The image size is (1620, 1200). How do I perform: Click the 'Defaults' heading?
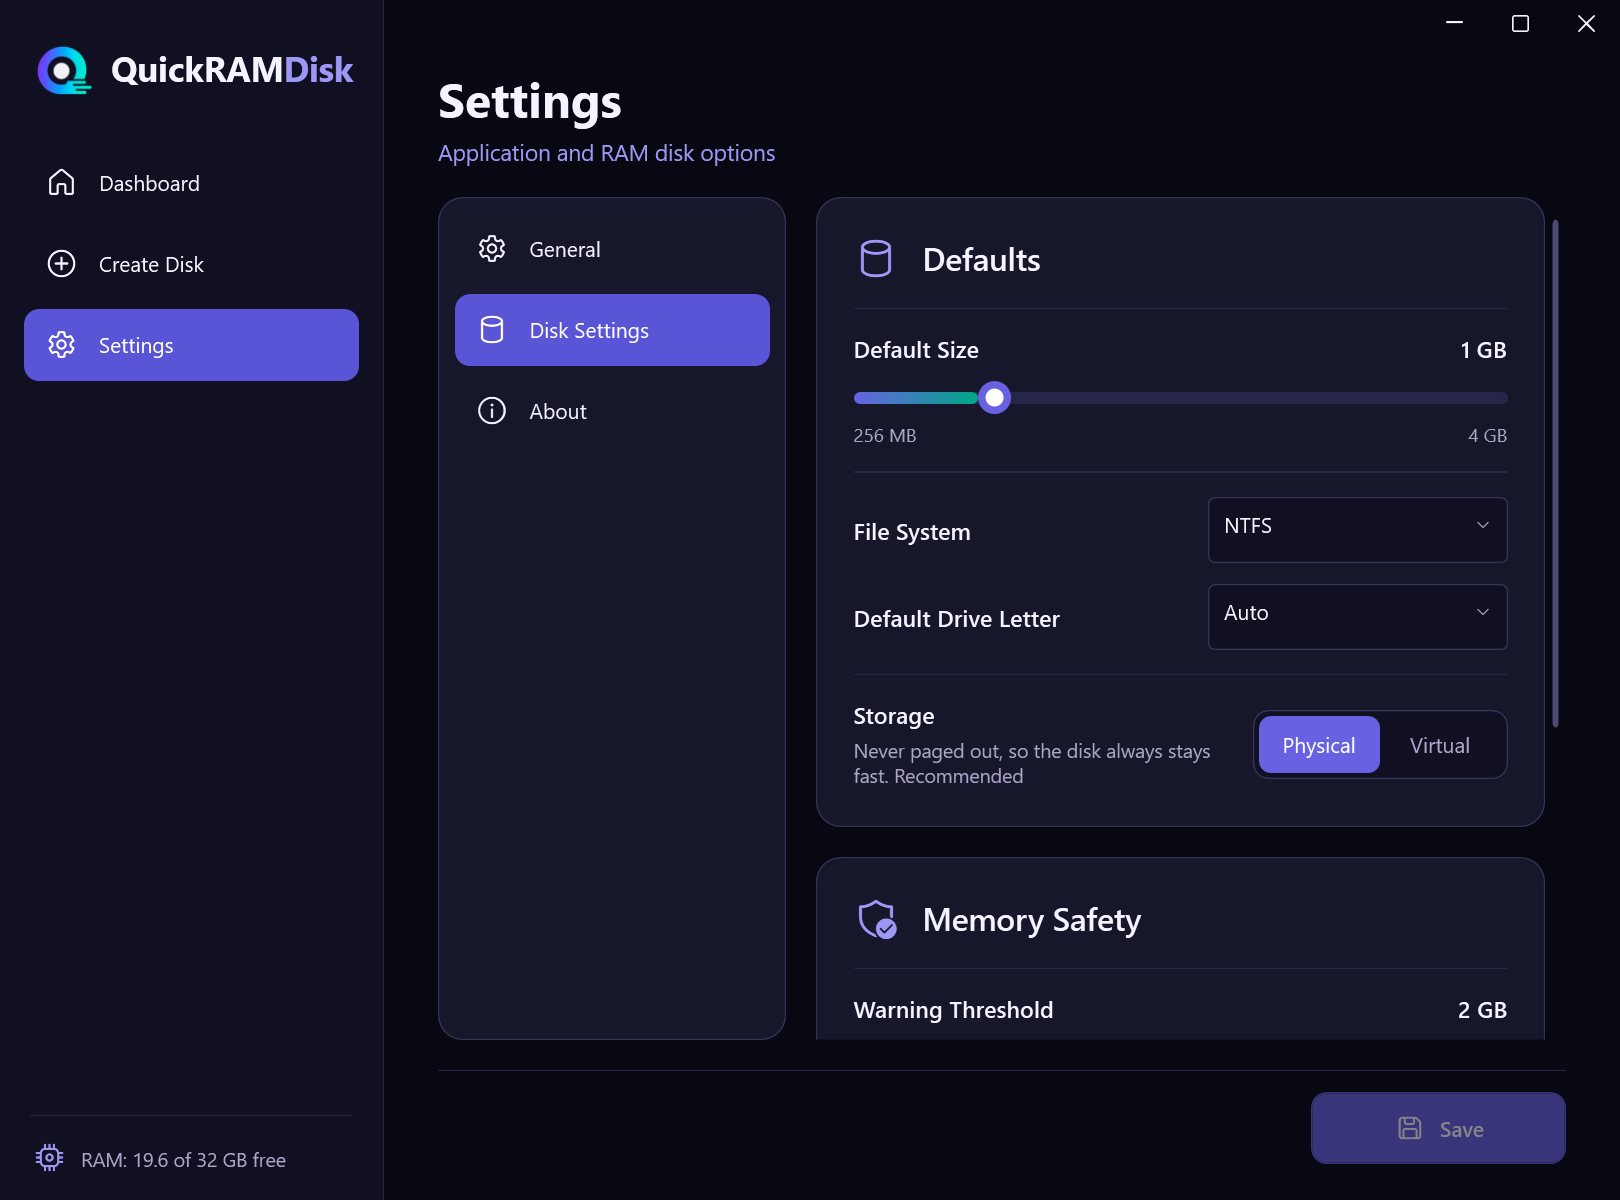coord(982,259)
